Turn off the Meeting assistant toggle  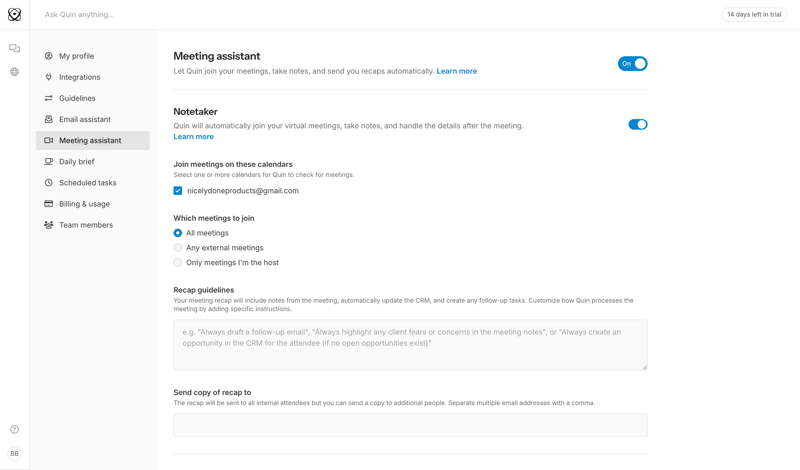[x=632, y=64]
